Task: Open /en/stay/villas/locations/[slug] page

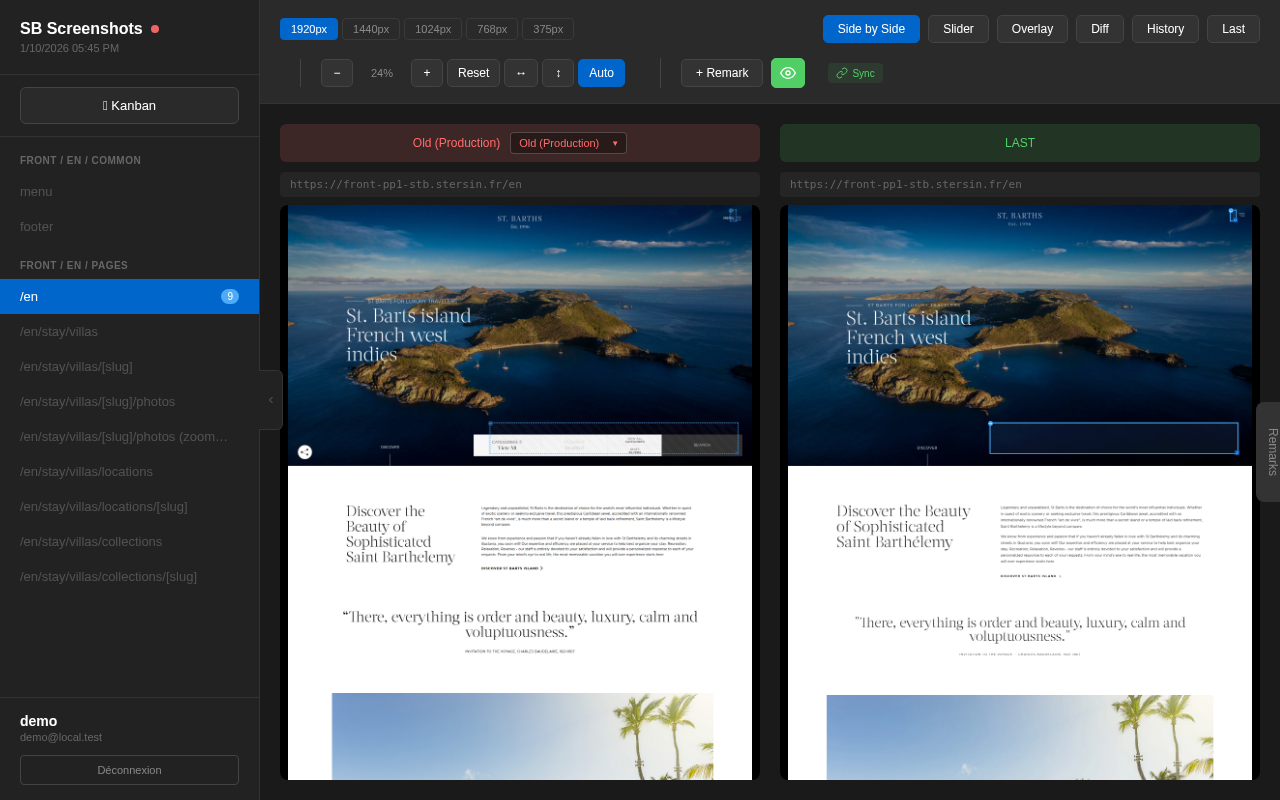Action: tap(129, 507)
